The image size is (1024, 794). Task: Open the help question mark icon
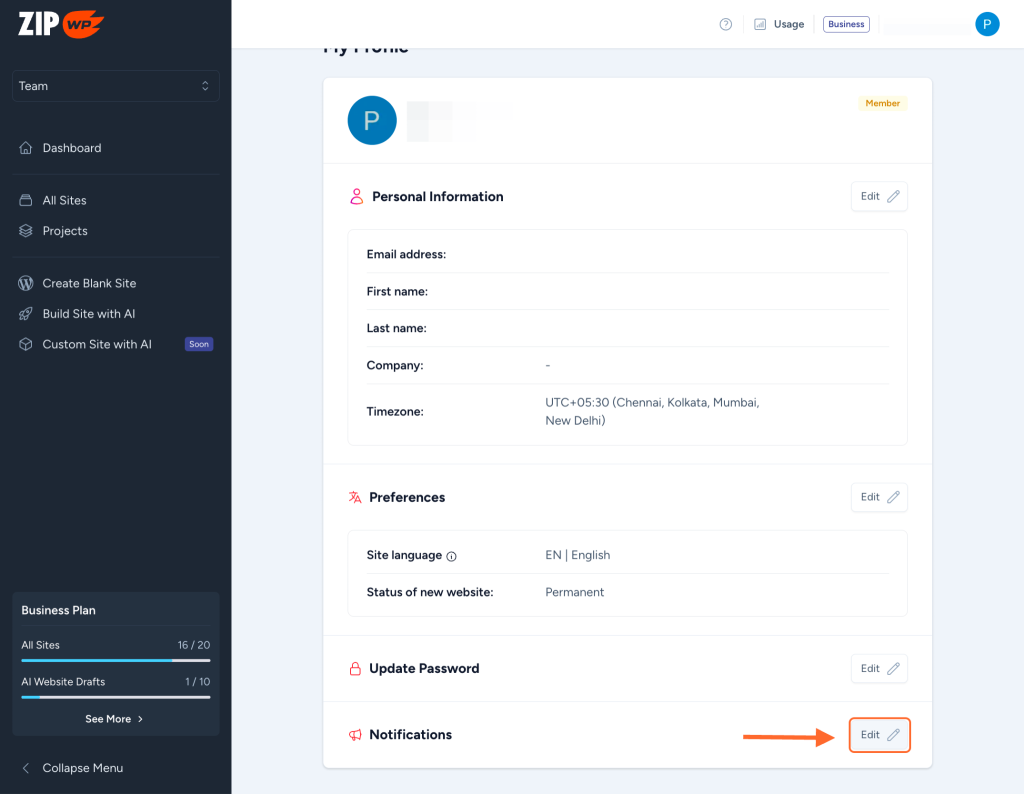click(x=726, y=24)
